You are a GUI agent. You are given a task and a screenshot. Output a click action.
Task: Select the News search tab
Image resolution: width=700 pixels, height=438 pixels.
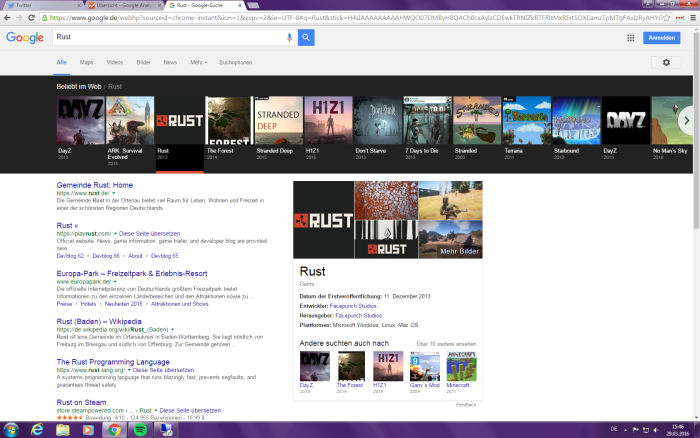click(170, 63)
